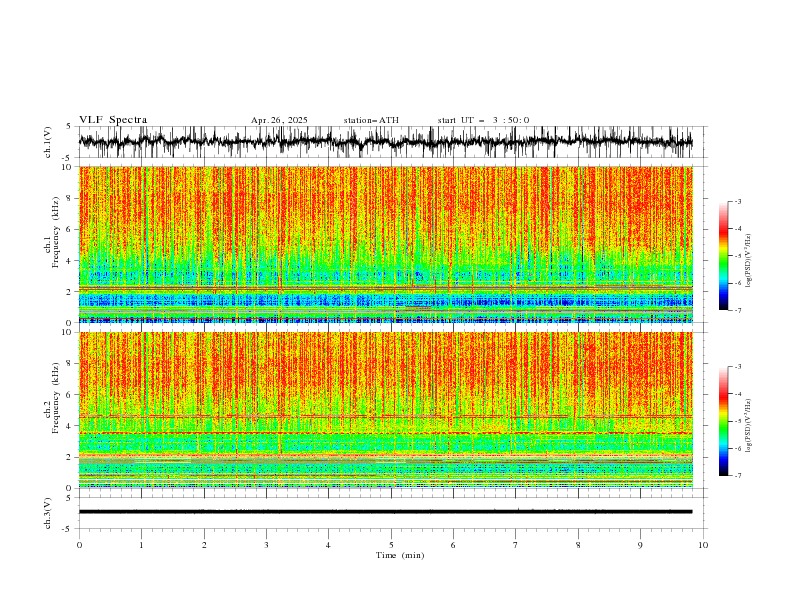
Task: Click the ch.2 spectrogram PSD color bar
Action: [723, 421]
